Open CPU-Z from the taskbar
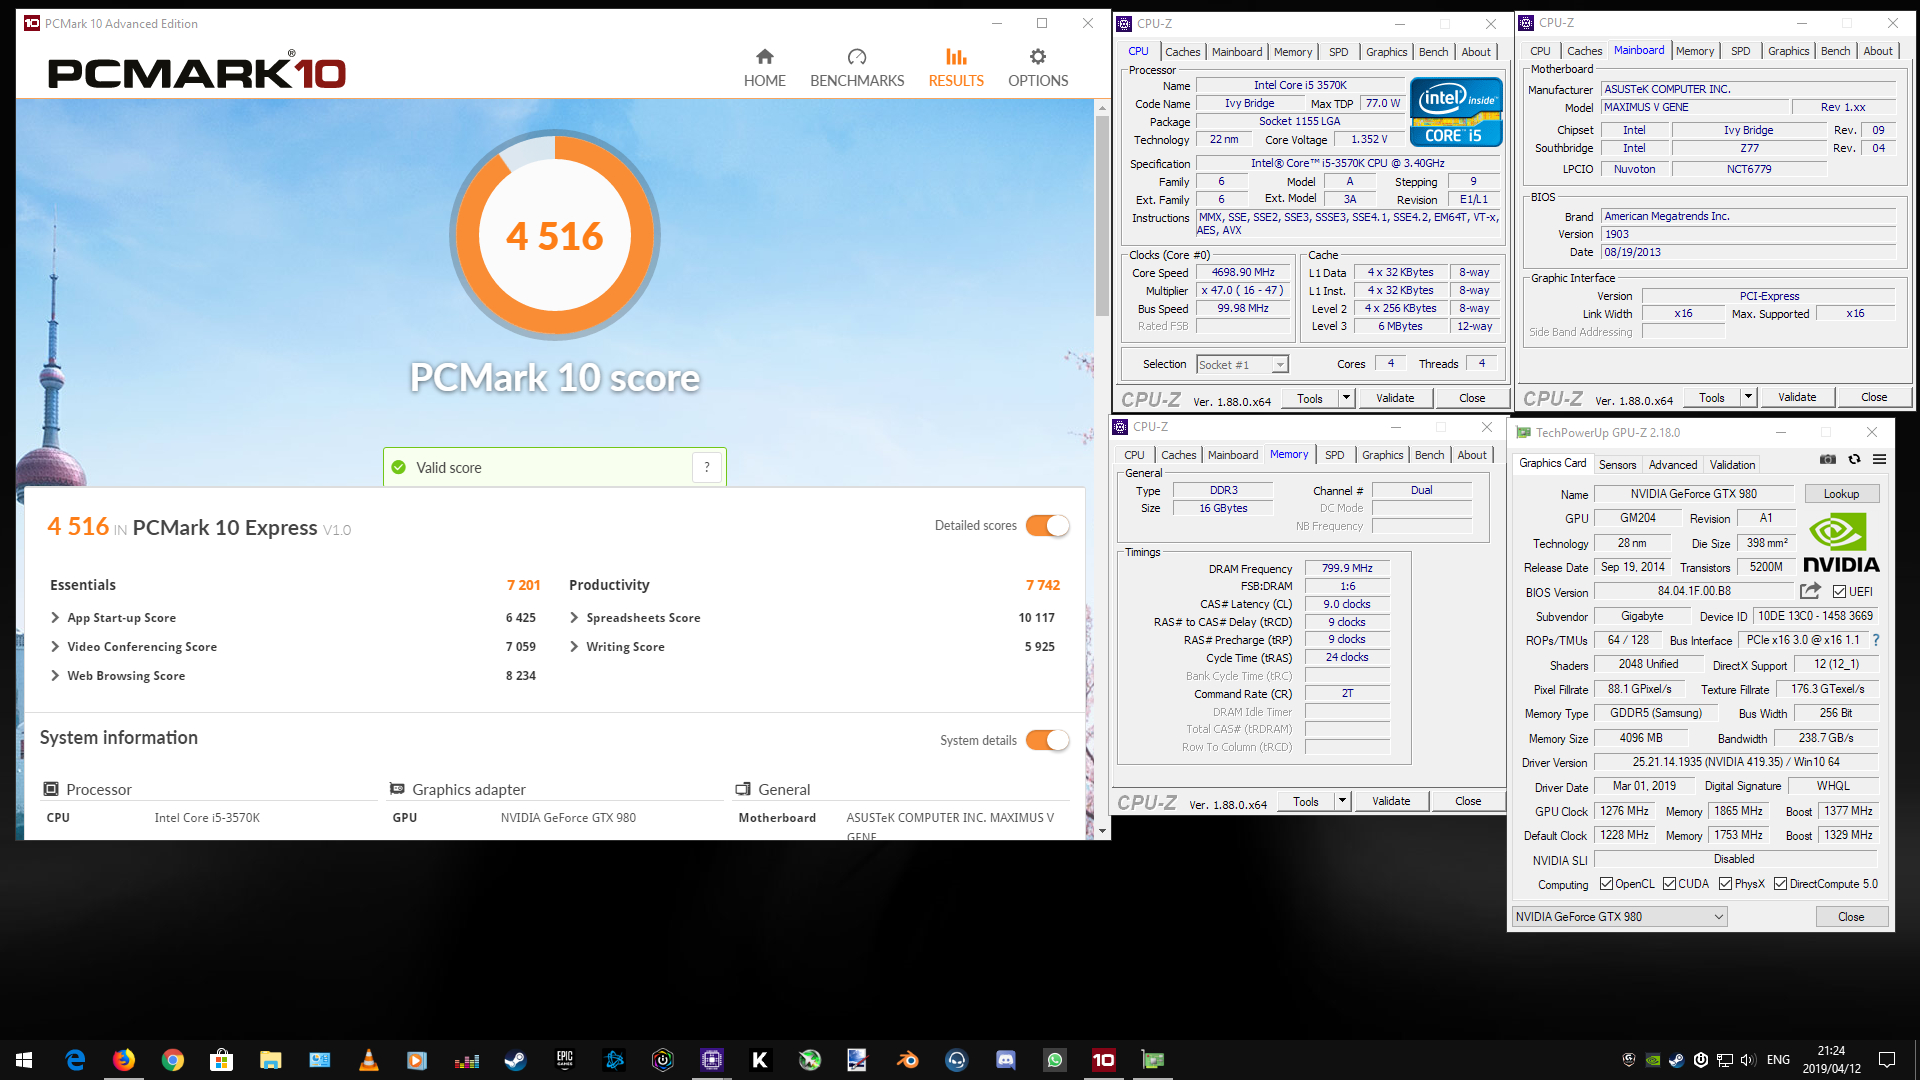1920x1080 pixels. coord(712,1060)
